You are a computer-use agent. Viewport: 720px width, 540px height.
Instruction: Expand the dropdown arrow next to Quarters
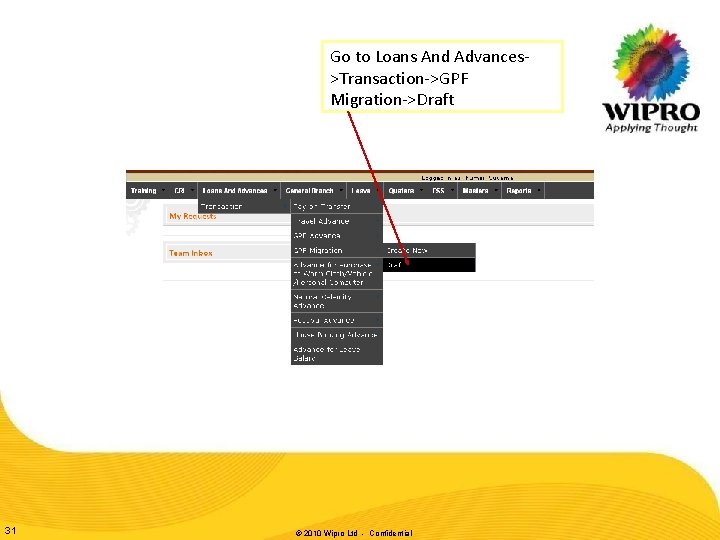point(421,190)
